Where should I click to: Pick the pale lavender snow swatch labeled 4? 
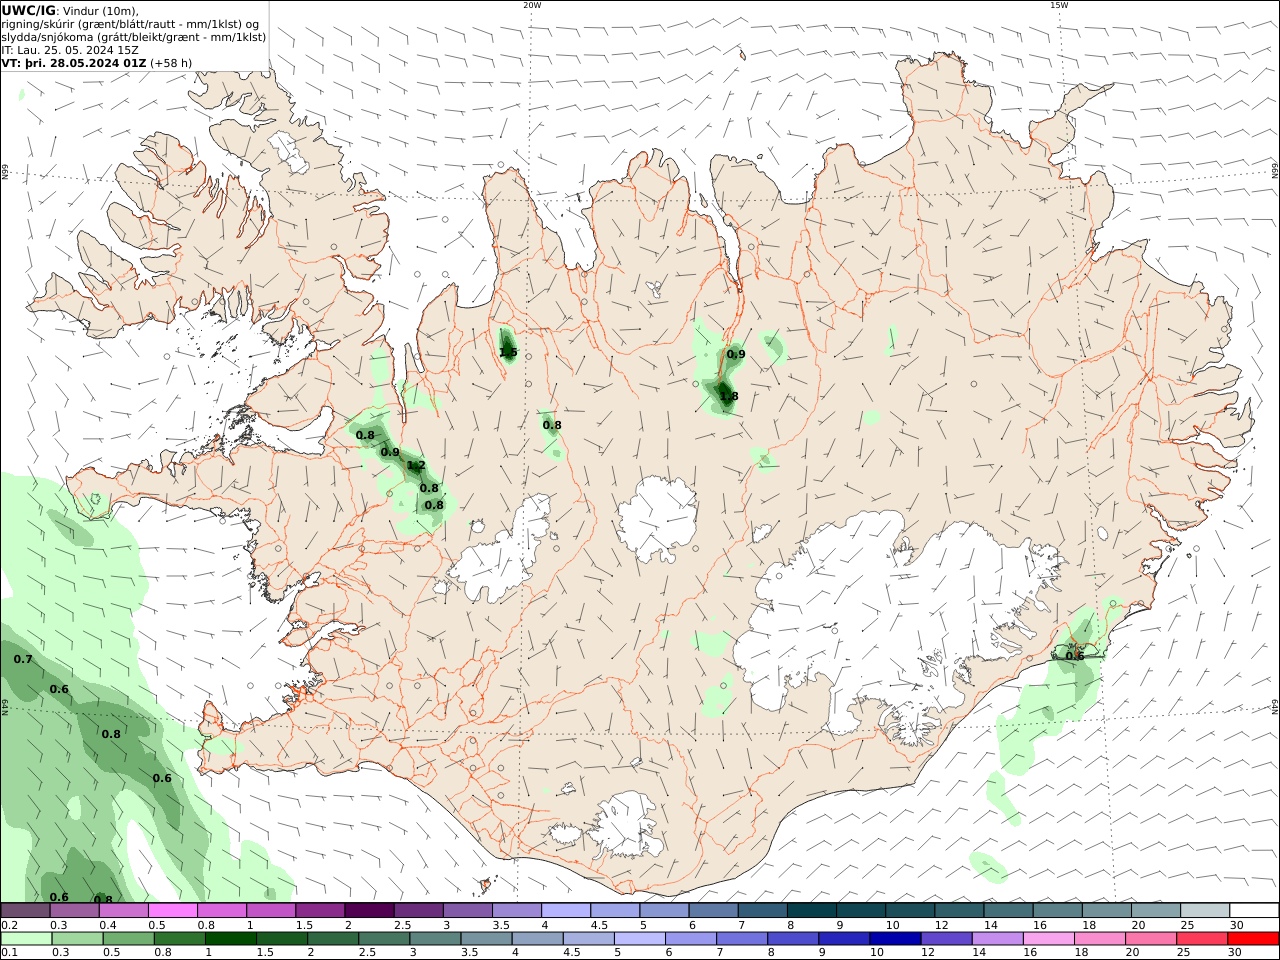(566, 910)
